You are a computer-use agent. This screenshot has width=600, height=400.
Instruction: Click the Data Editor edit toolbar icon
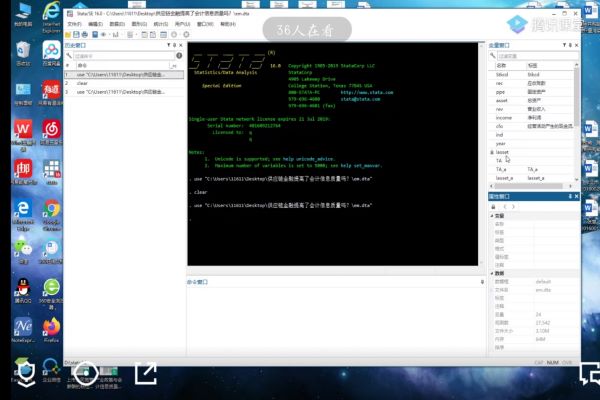(x=144, y=35)
